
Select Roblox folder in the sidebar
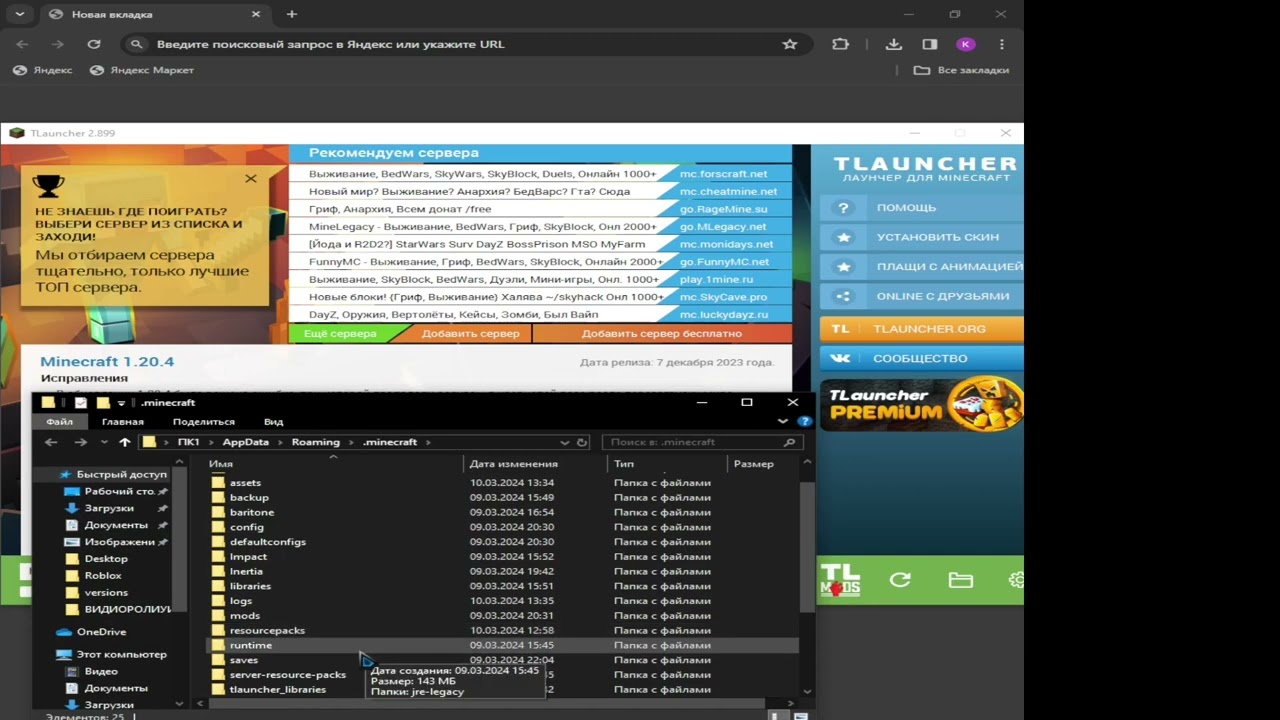(102, 575)
